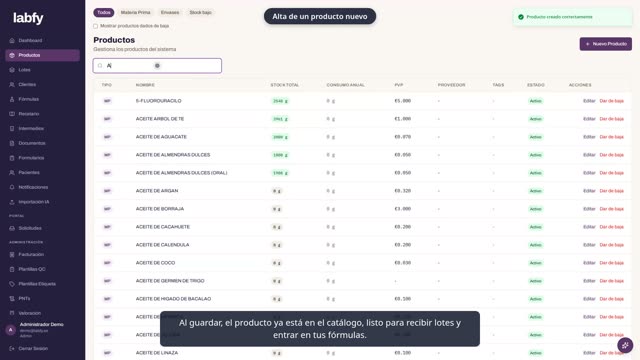Open the Notificaciones bell icon
The width and height of the screenshot is (640, 360).
click(x=12, y=187)
